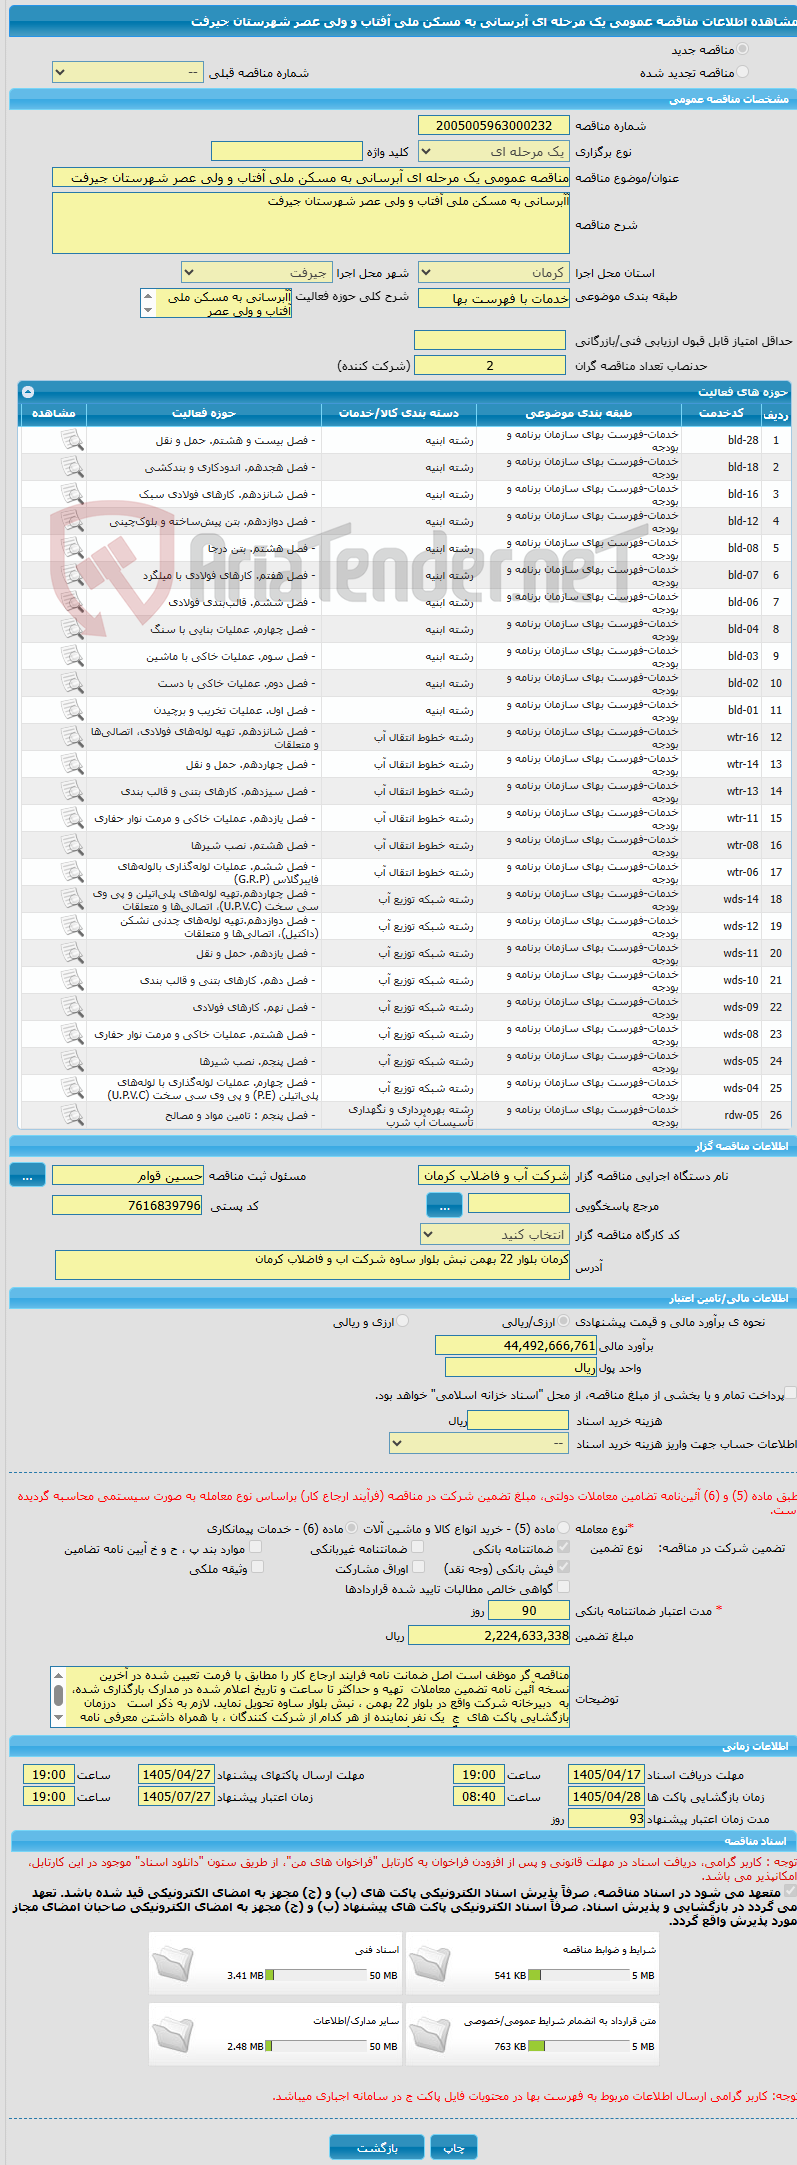
Task: Open view icon for row wds-14
Action: [72, 899]
